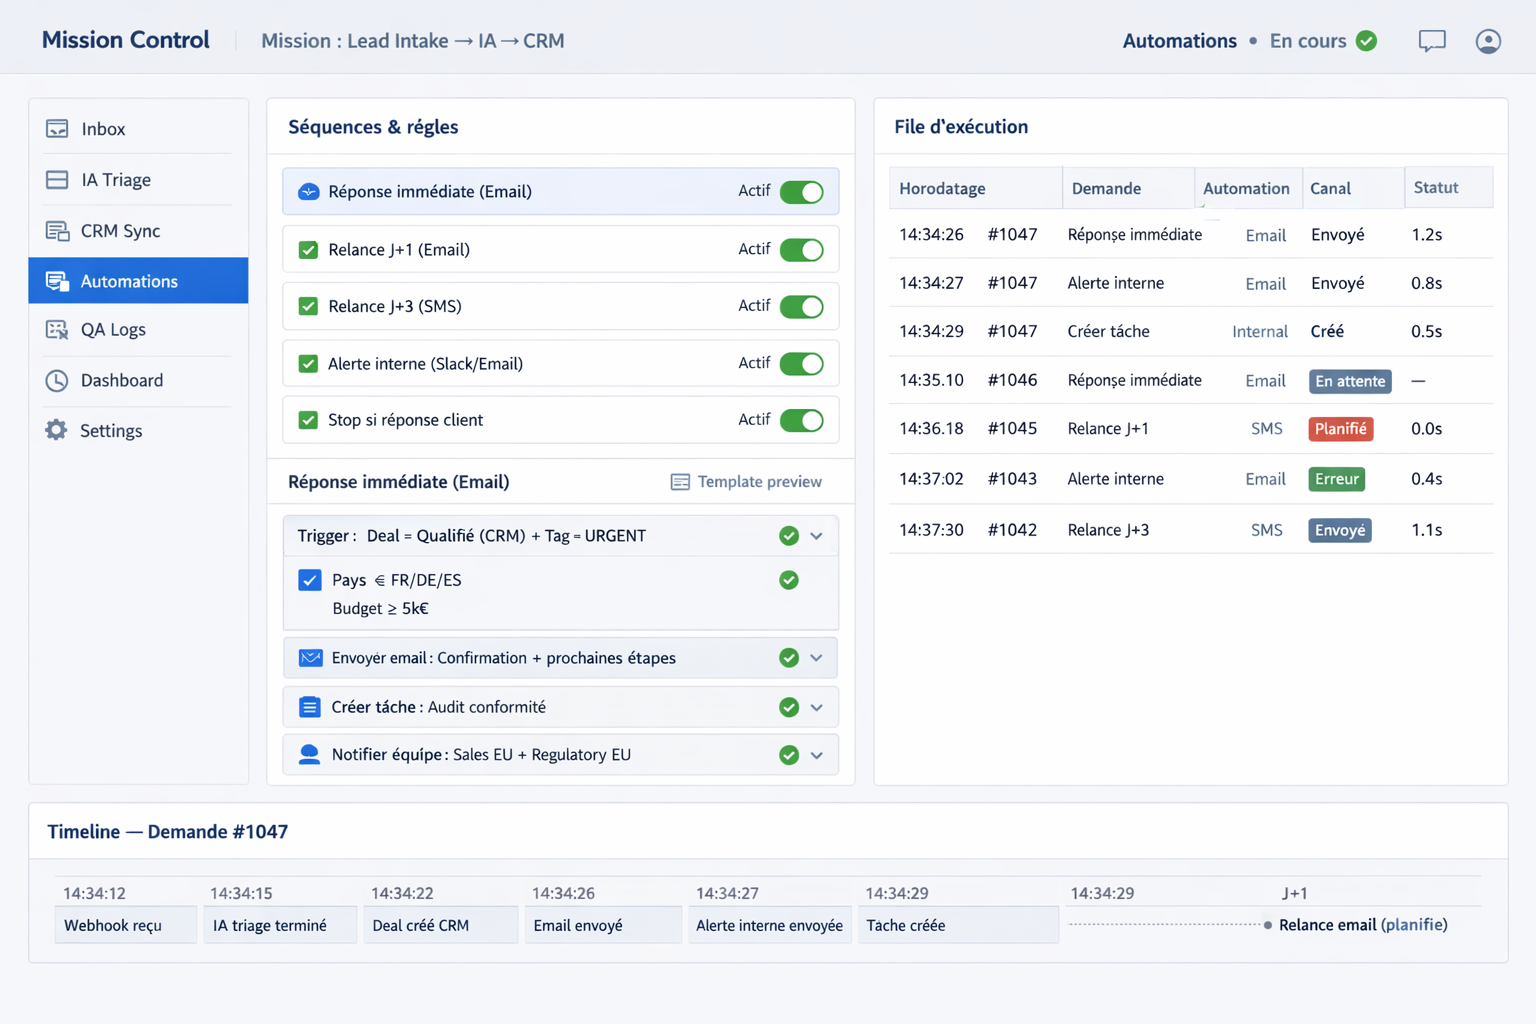Click the QA Logs sidebar icon
Screen dimensions: 1536x1024
[x=57, y=330]
